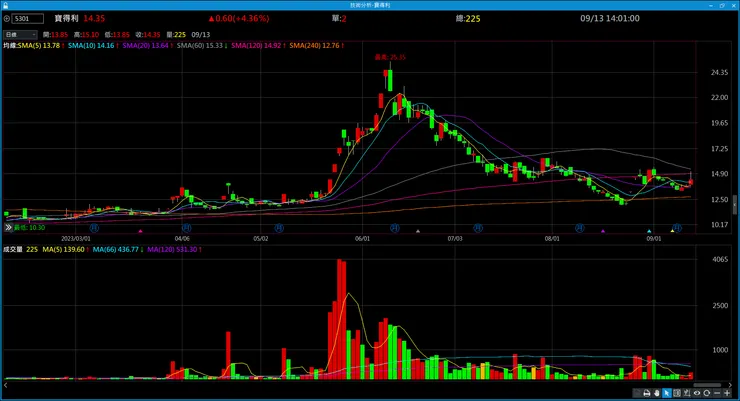The image size is (740, 401).
Task: Click the open price 開:13.85
Action: point(55,35)
